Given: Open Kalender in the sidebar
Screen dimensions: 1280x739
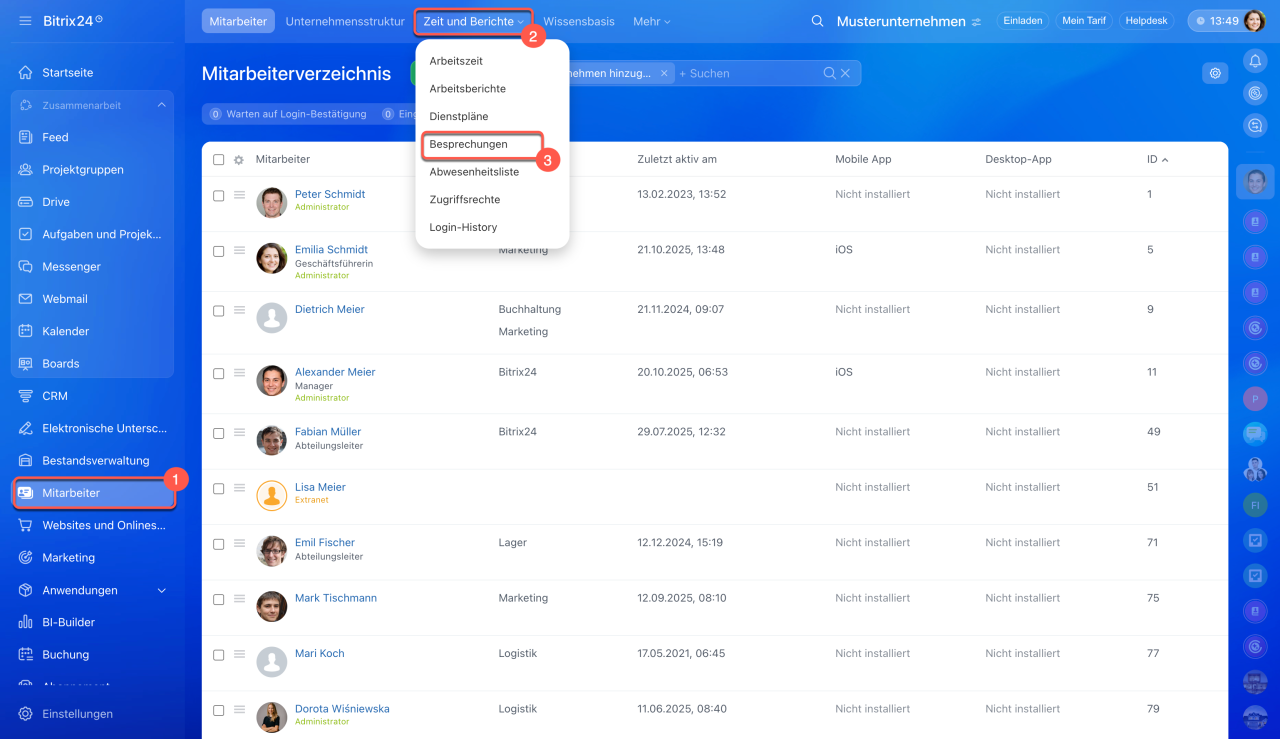Looking at the screenshot, I should (65, 331).
